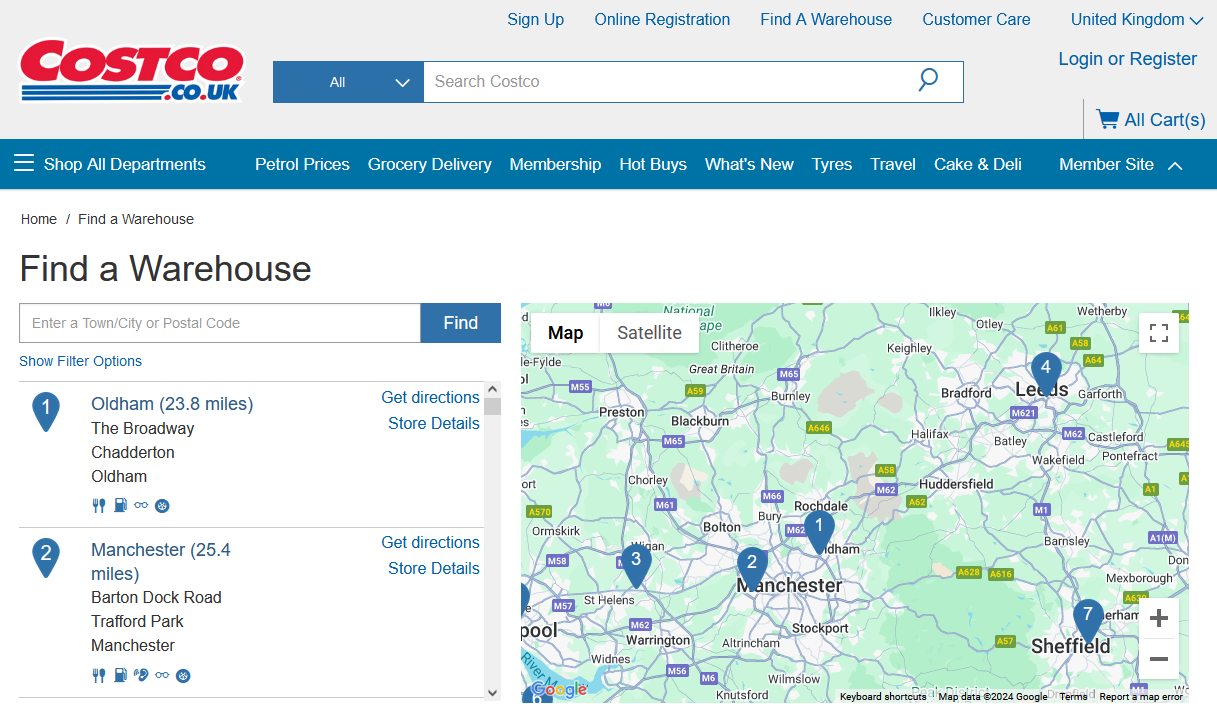Click the Find button
Viewport: 1217px width, 704px height.
[x=460, y=323]
